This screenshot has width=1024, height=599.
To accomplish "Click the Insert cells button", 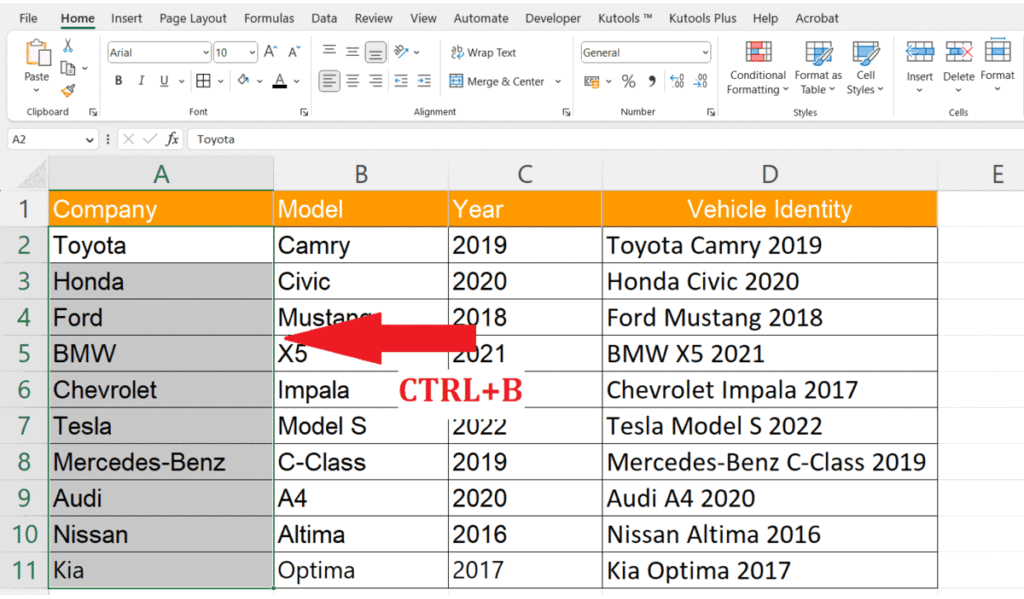I will (x=920, y=67).
